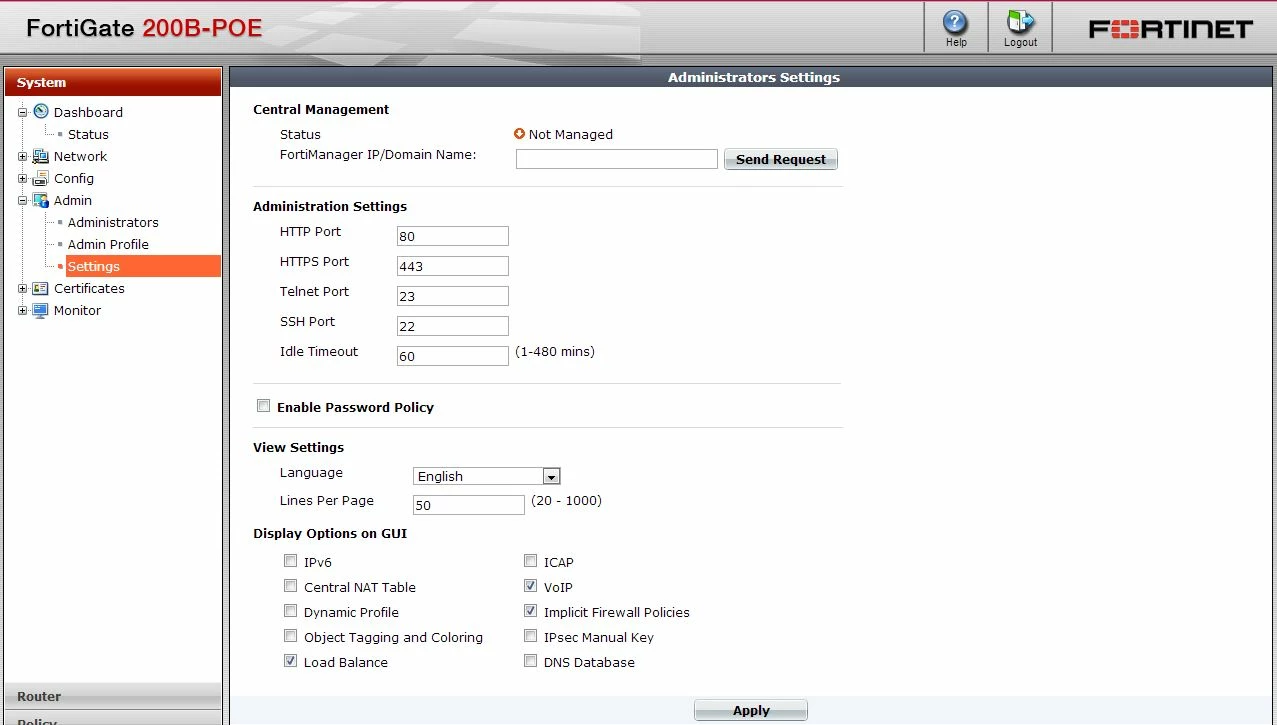Click the Logout icon
Screen dimensions: 1277x725
(x=1020, y=22)
